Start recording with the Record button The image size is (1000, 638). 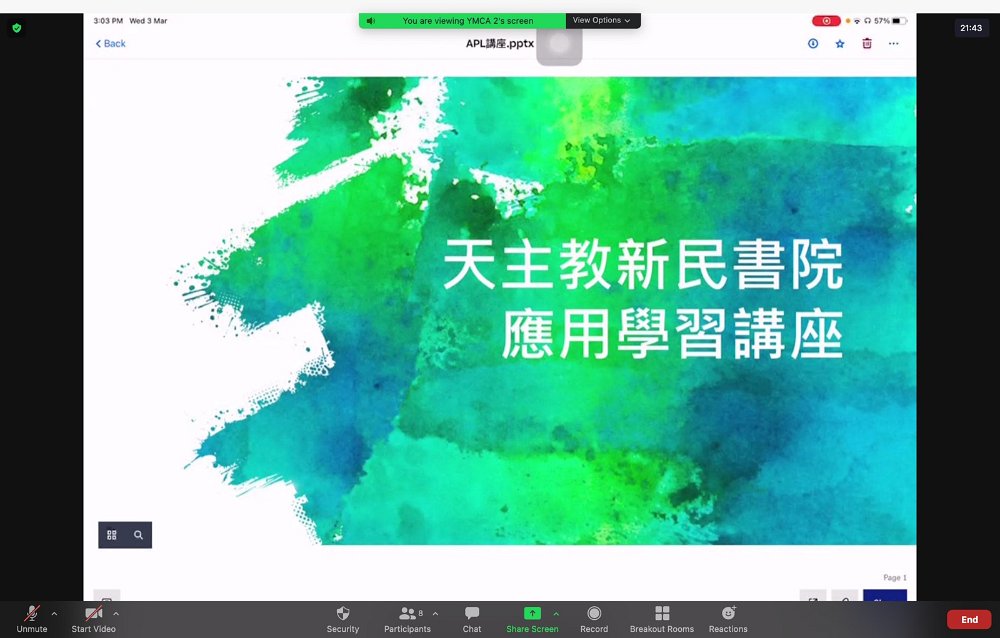click(x=594, y=619)
